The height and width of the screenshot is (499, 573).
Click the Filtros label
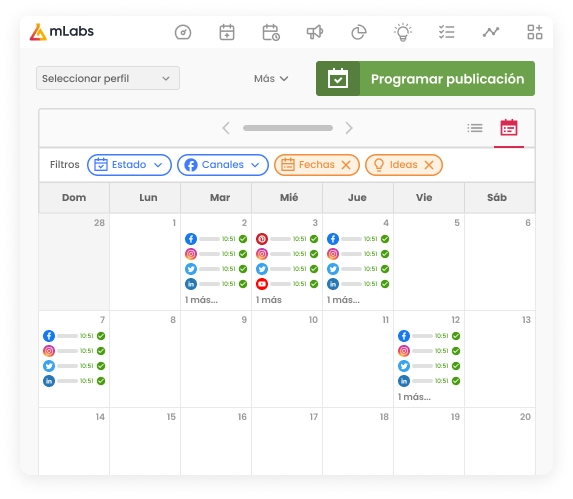pos(65,165)
